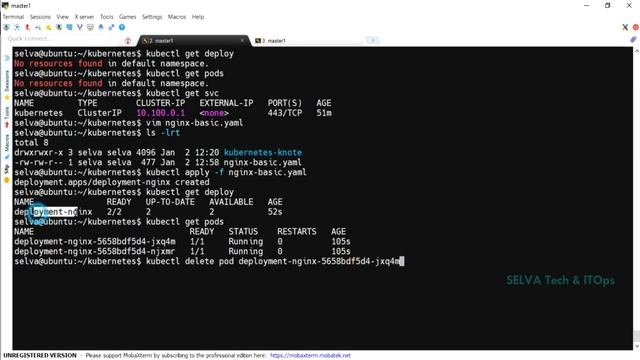Click the 'ClusterIP' type value
This screenshot has width=640, height=360.
[x=100, y=113]
